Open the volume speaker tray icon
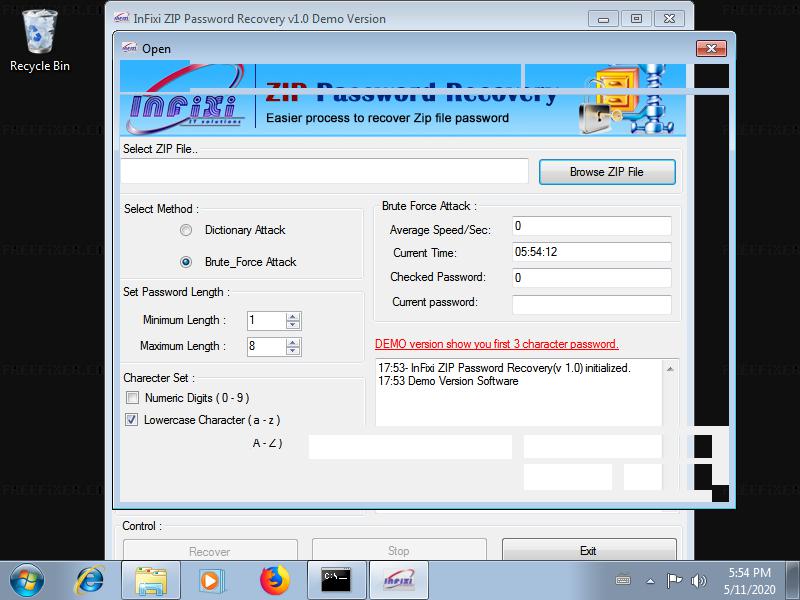 pos(698,581)
